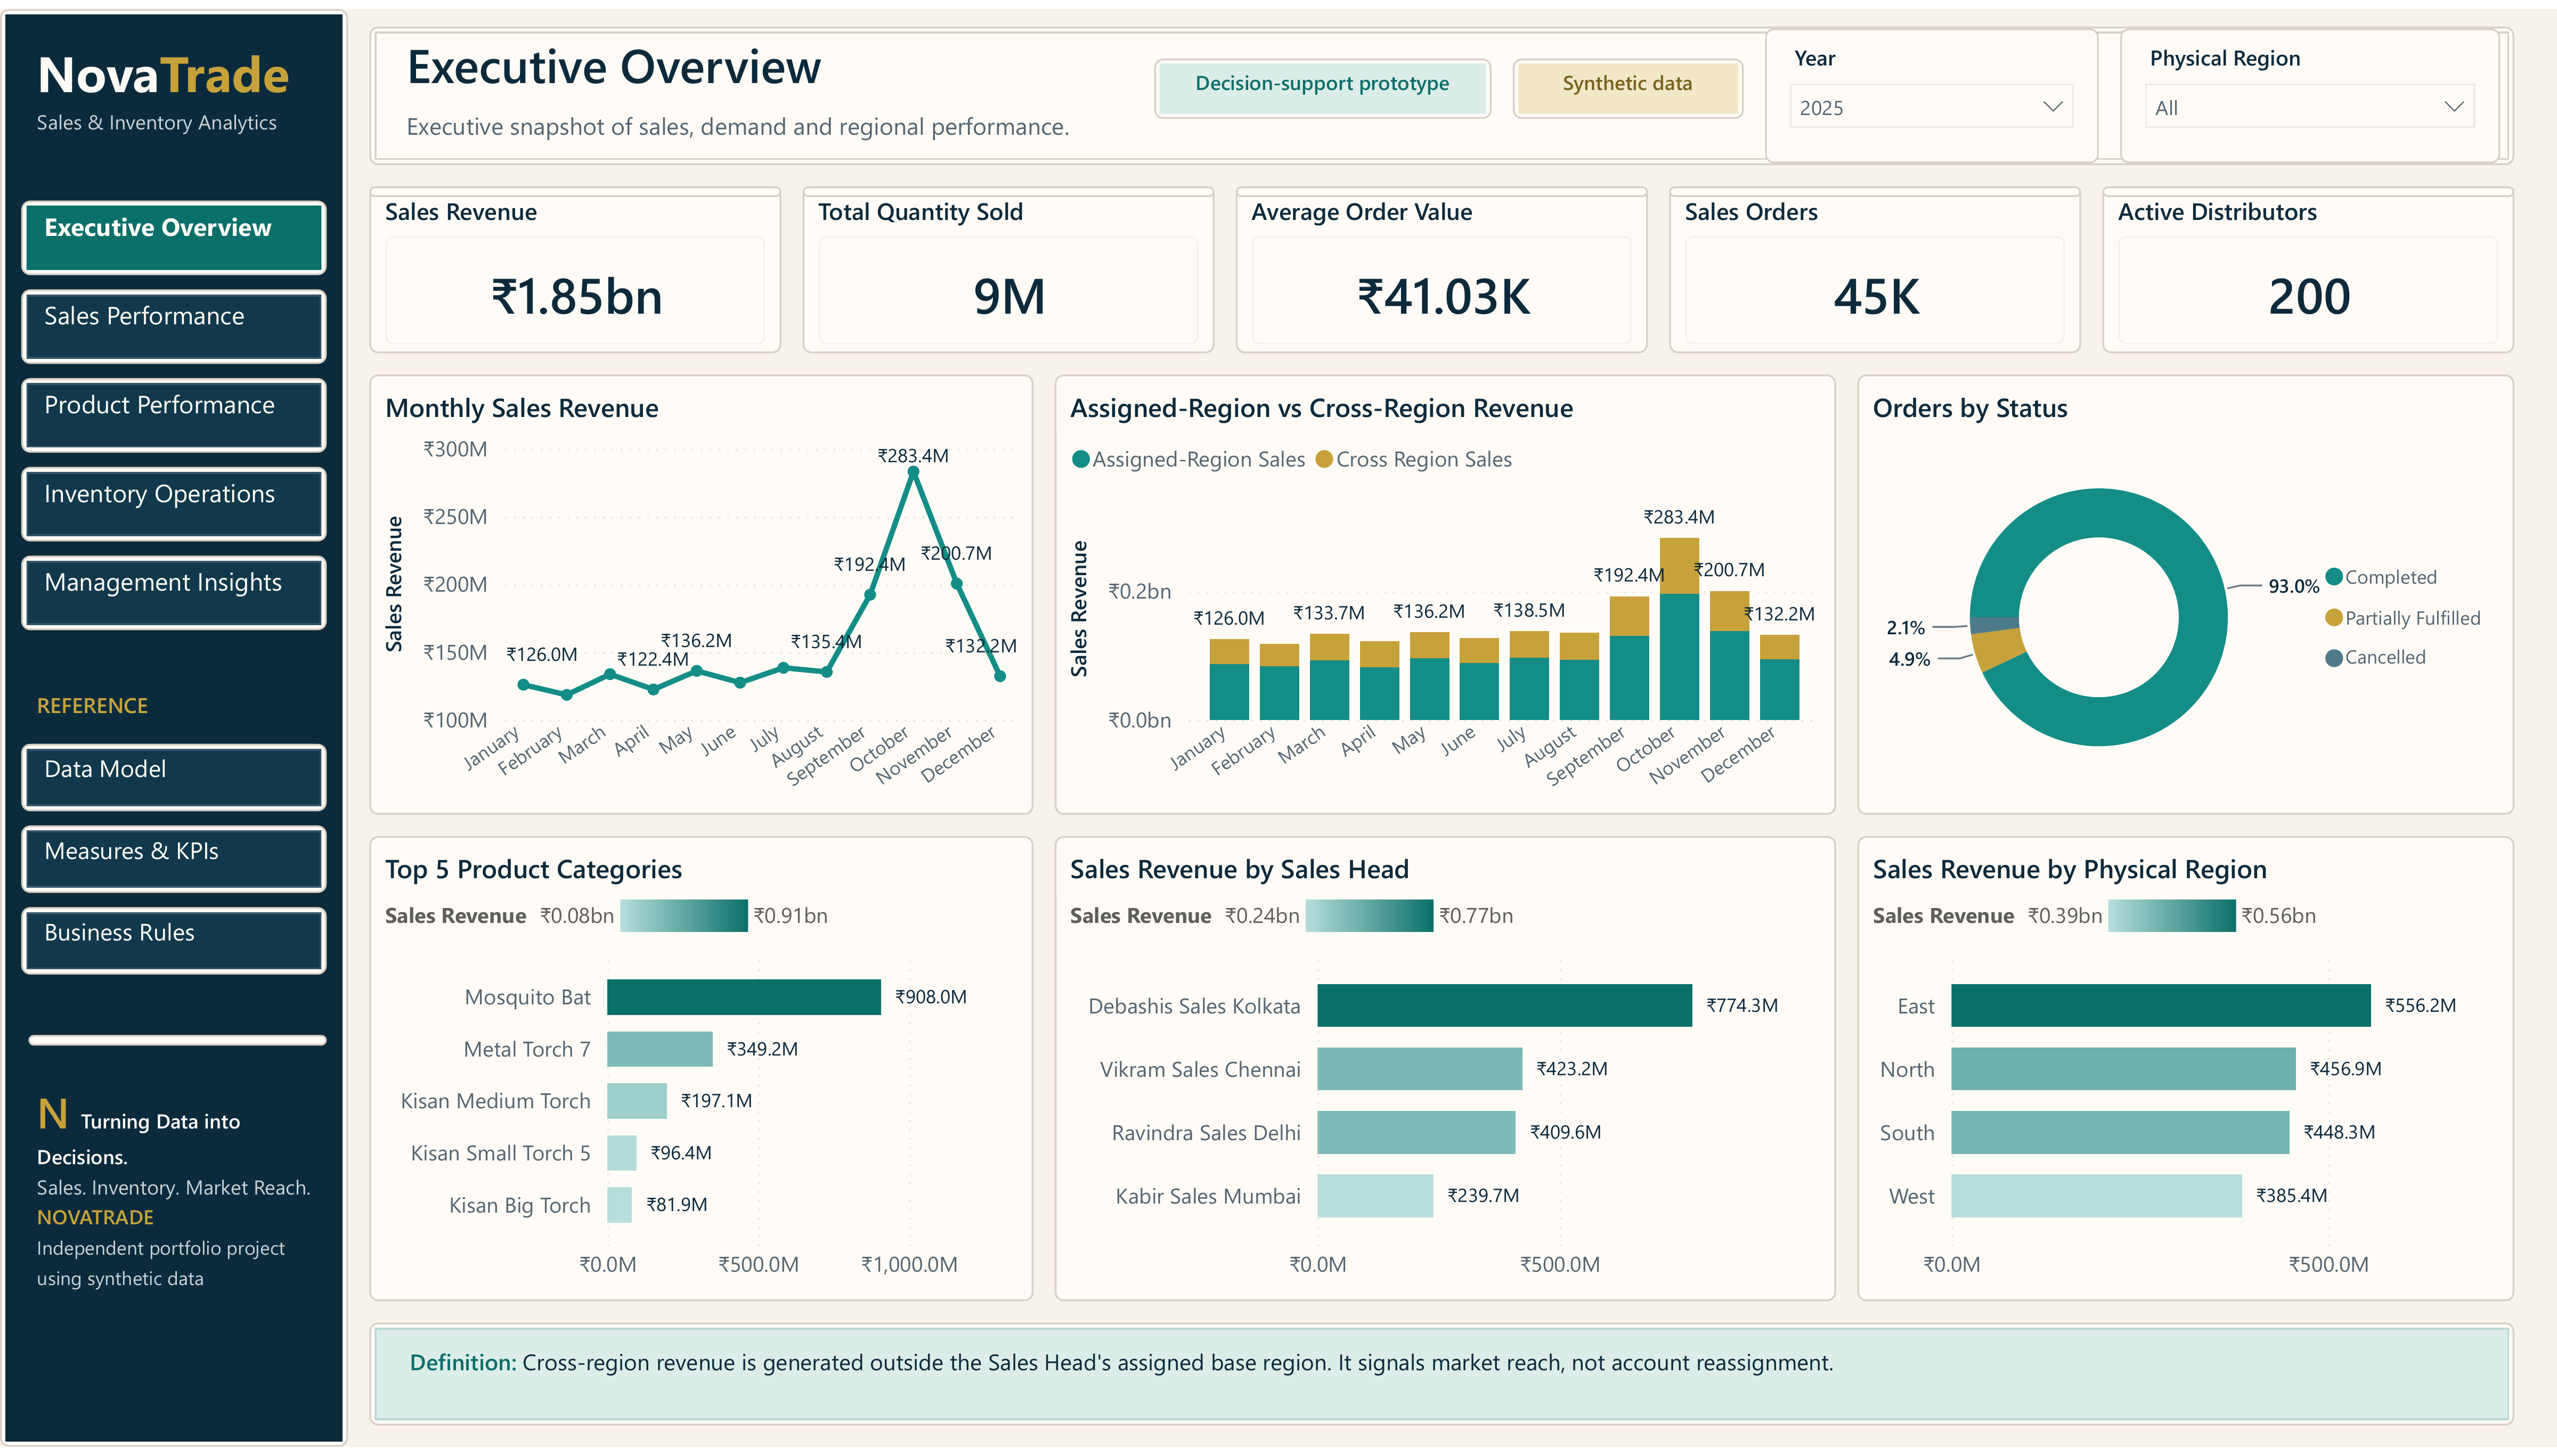The image size is (2557, 1456).
Task: Click the January stacked bar in region revenue chart
Action: click(1229, 680)
